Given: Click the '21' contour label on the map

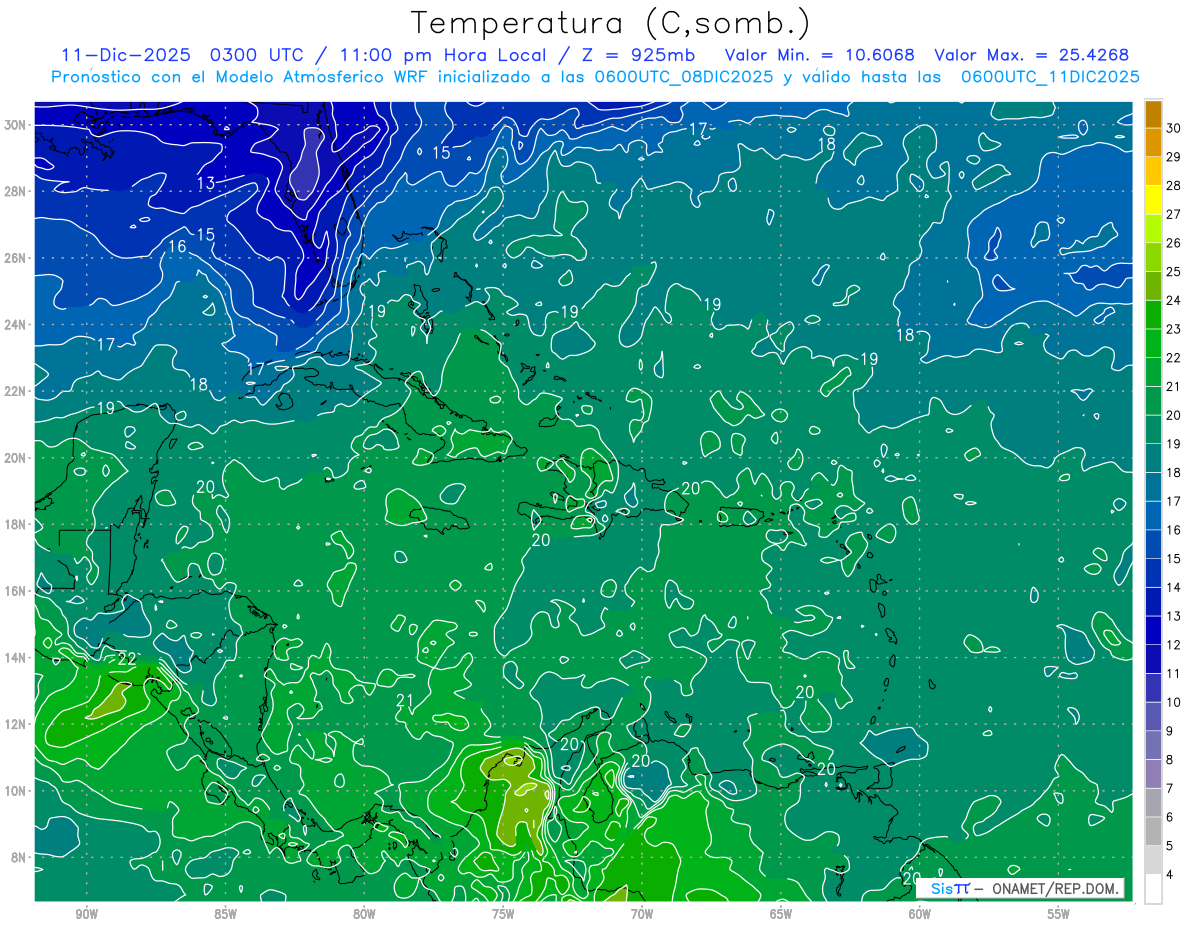Looking at the screenshot, I should click(405, 700).
